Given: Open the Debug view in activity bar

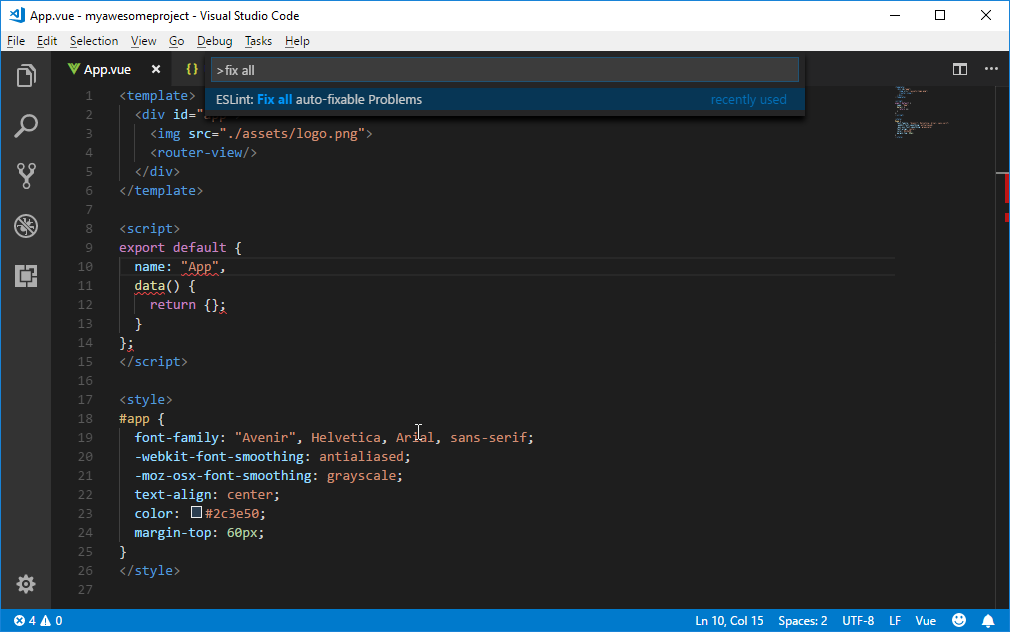Looking at the screenshot, I should [x=26, y=226].
